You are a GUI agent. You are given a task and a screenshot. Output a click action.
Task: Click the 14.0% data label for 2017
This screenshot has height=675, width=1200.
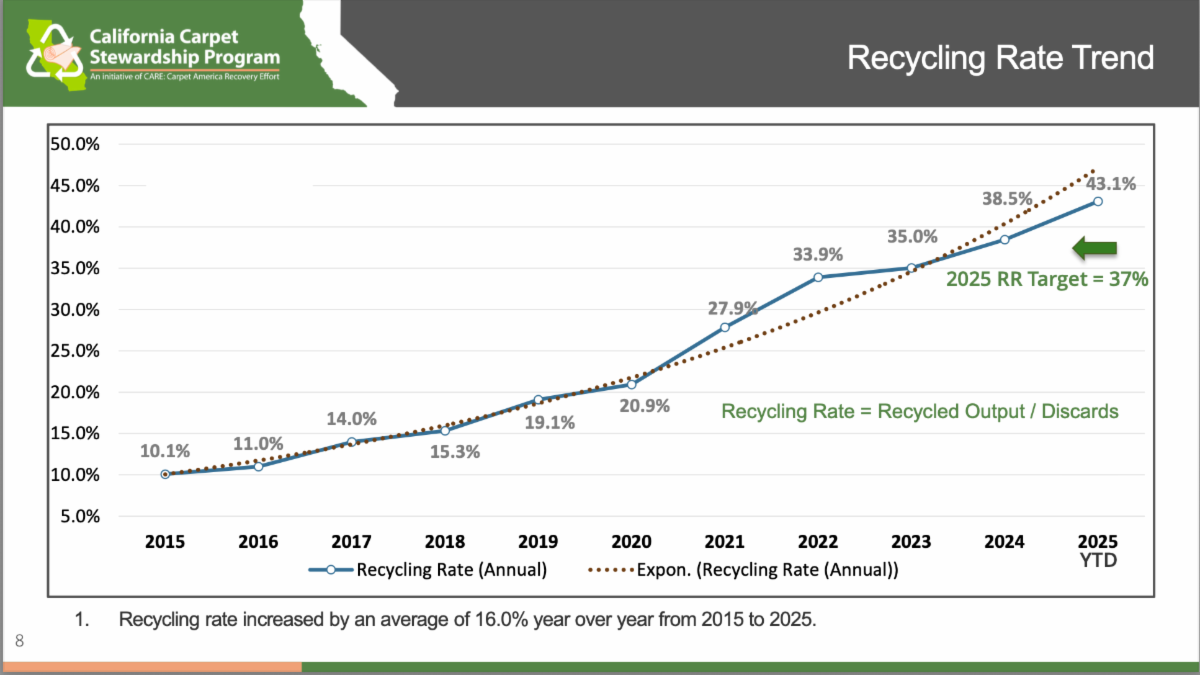tap(351, 419)
